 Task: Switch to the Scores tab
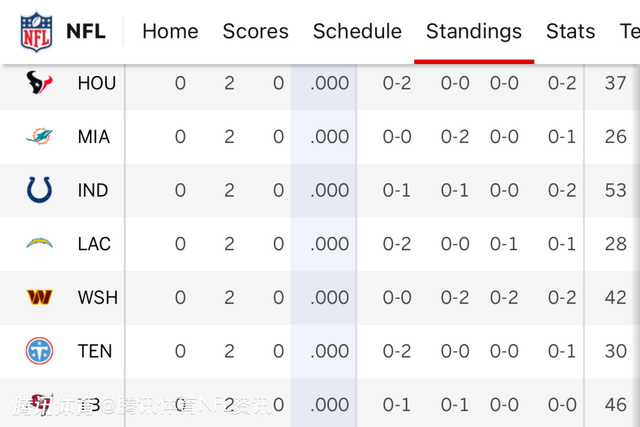coord(256,31)
